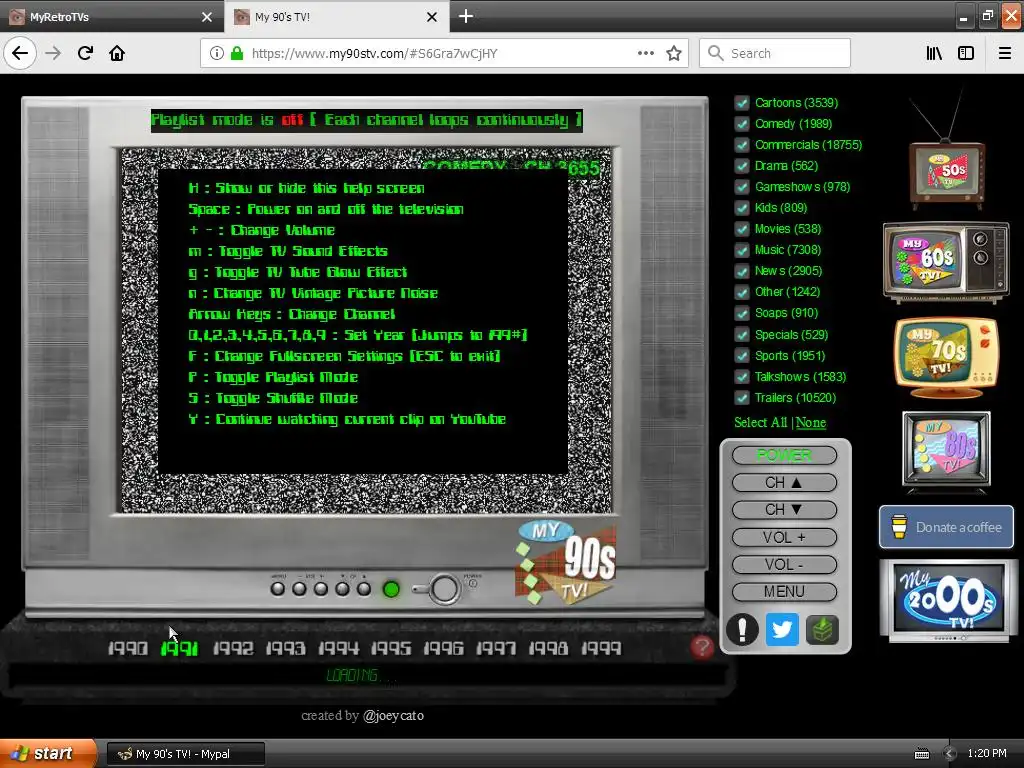This screenshot has height=768, width=1024.
Task: Open the page actions three-dot menu
Action: pos(646,53)
